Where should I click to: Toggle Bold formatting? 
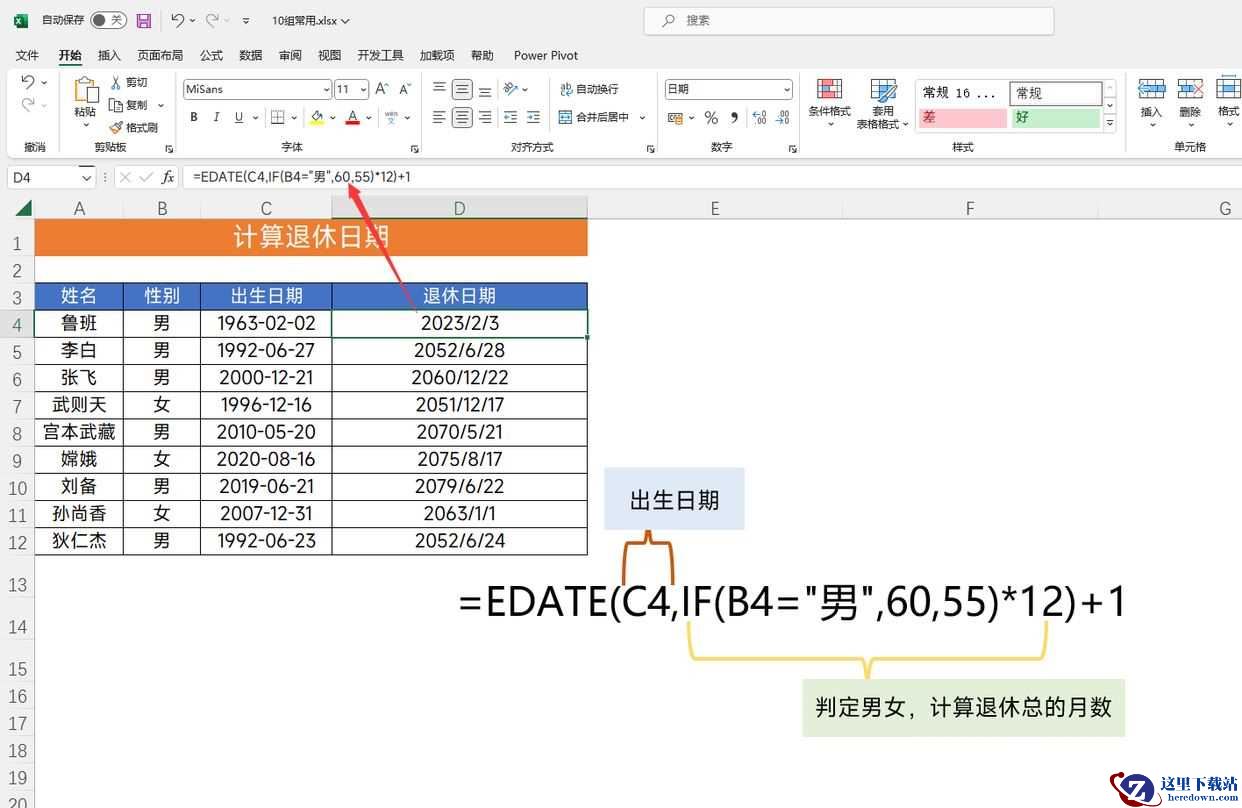tap(194, 118)
